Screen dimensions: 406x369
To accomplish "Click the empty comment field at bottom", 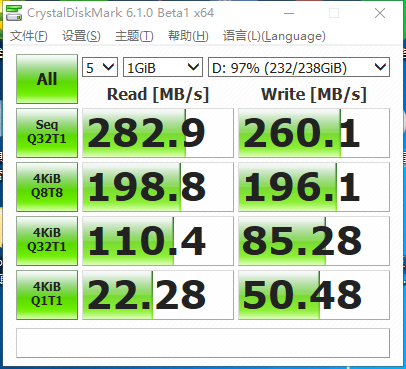I will point(203,343).
